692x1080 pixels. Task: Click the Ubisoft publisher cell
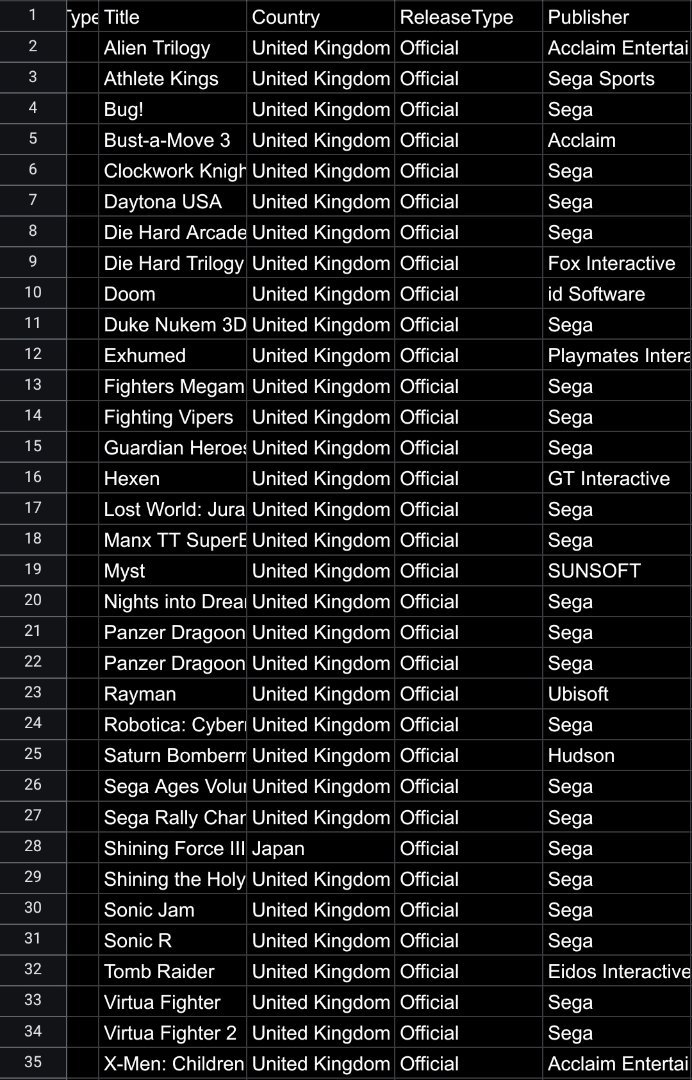[x=618, y=694]
